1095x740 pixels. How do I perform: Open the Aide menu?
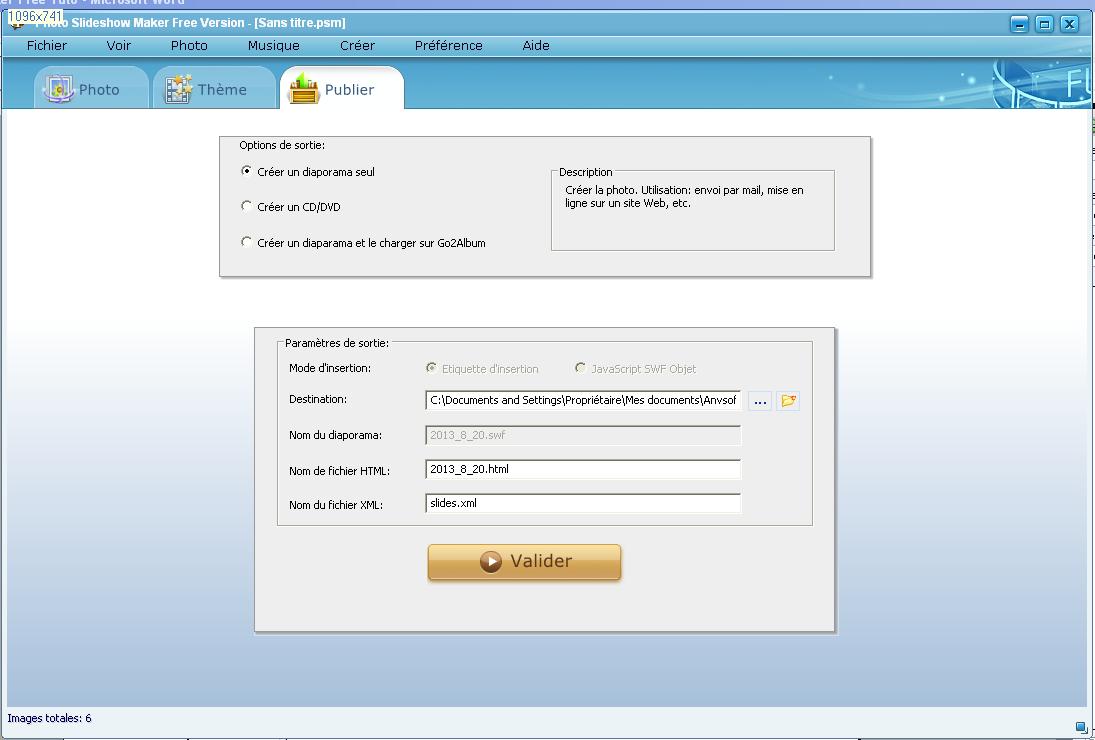tap(536, 45)
